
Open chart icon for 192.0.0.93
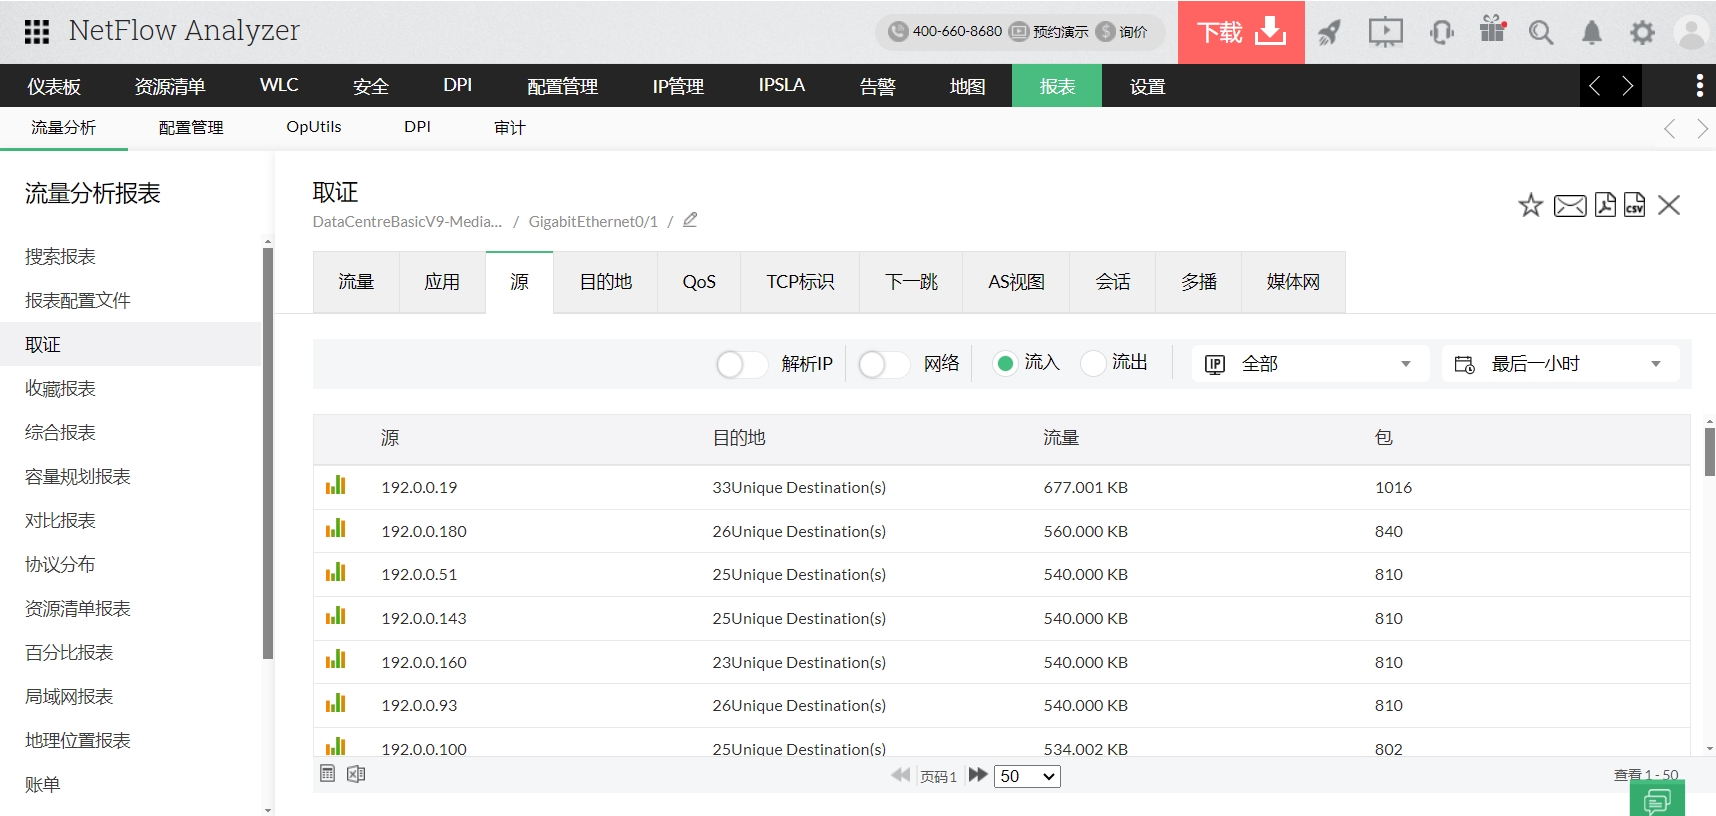(x=335, y=704)
